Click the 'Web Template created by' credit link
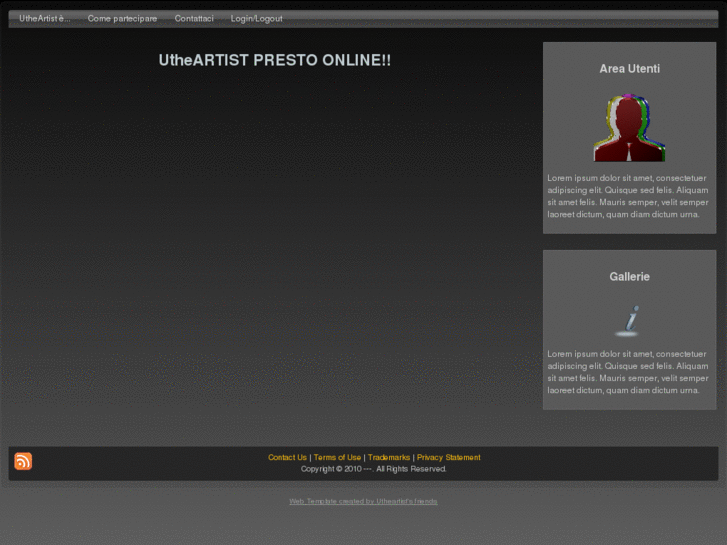 [x=363, y=501]
